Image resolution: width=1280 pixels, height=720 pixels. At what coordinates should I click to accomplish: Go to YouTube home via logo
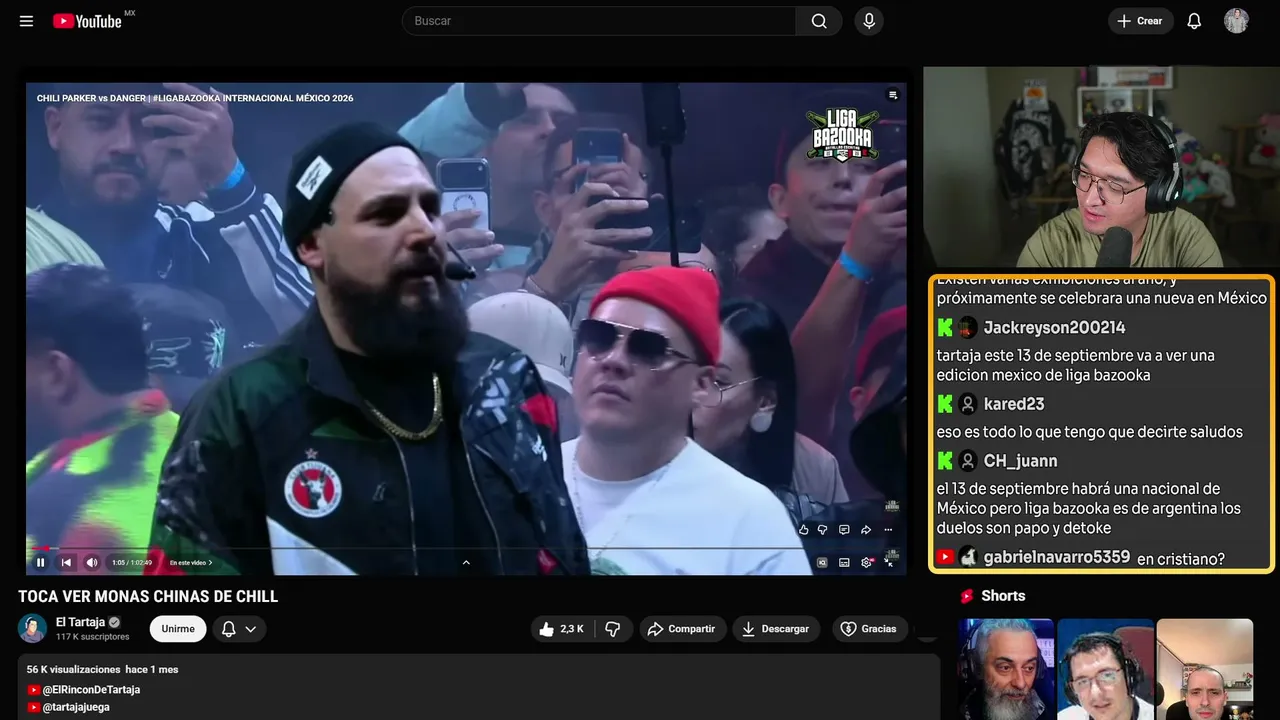click(87, 21)
